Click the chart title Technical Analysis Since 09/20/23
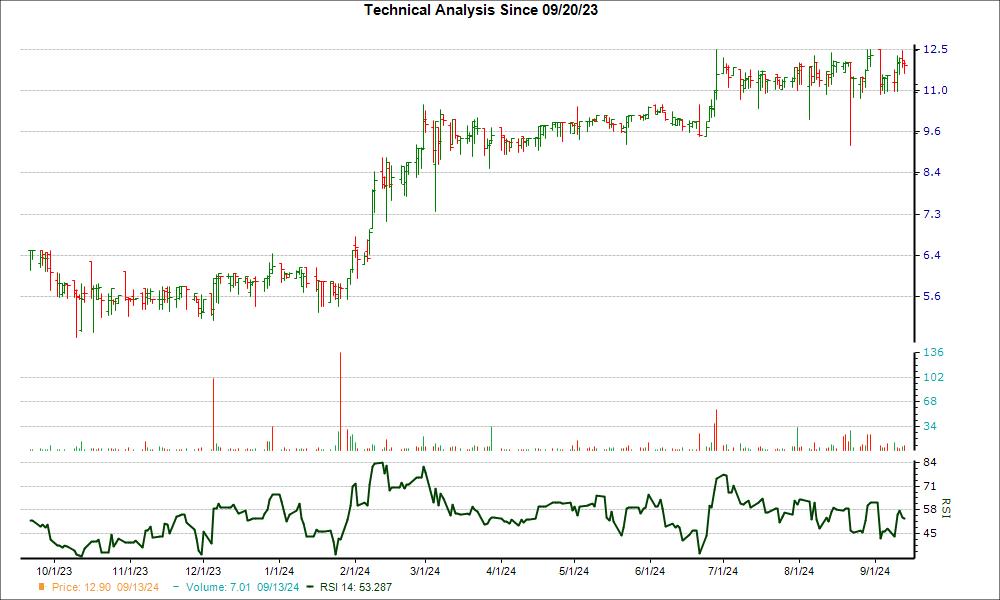Viewport: 1000px width, 600px height. pyautogui.click(x=481, y=10)
